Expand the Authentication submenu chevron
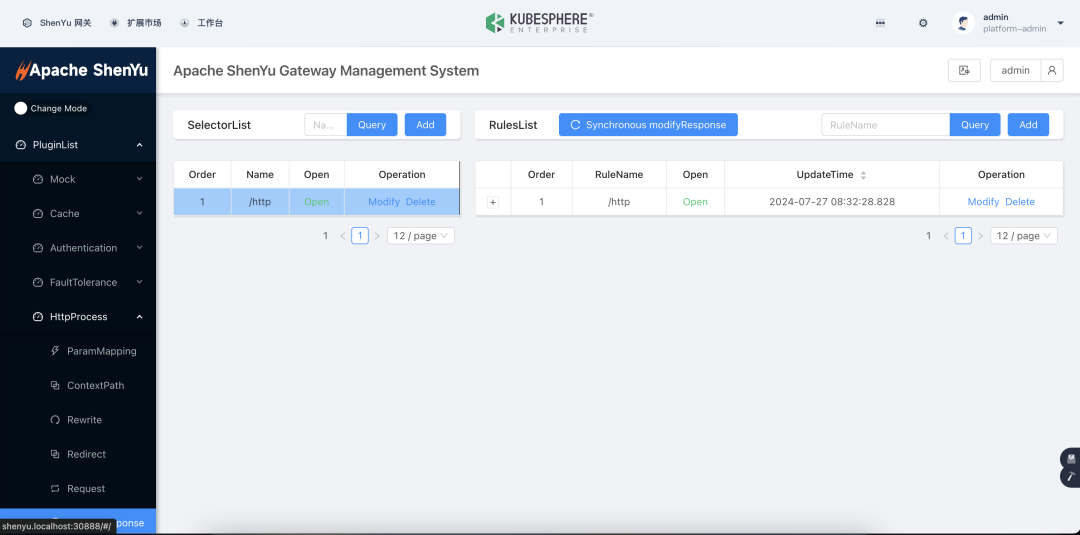 [x=139, y=248]
